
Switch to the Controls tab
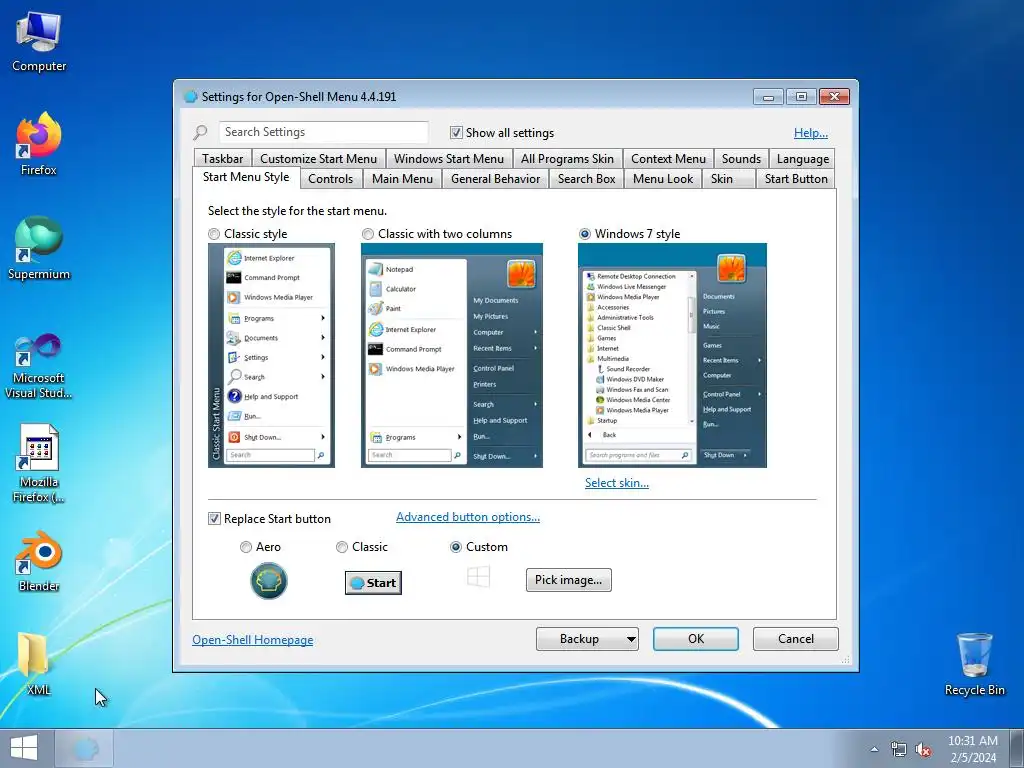coord(330,179)
